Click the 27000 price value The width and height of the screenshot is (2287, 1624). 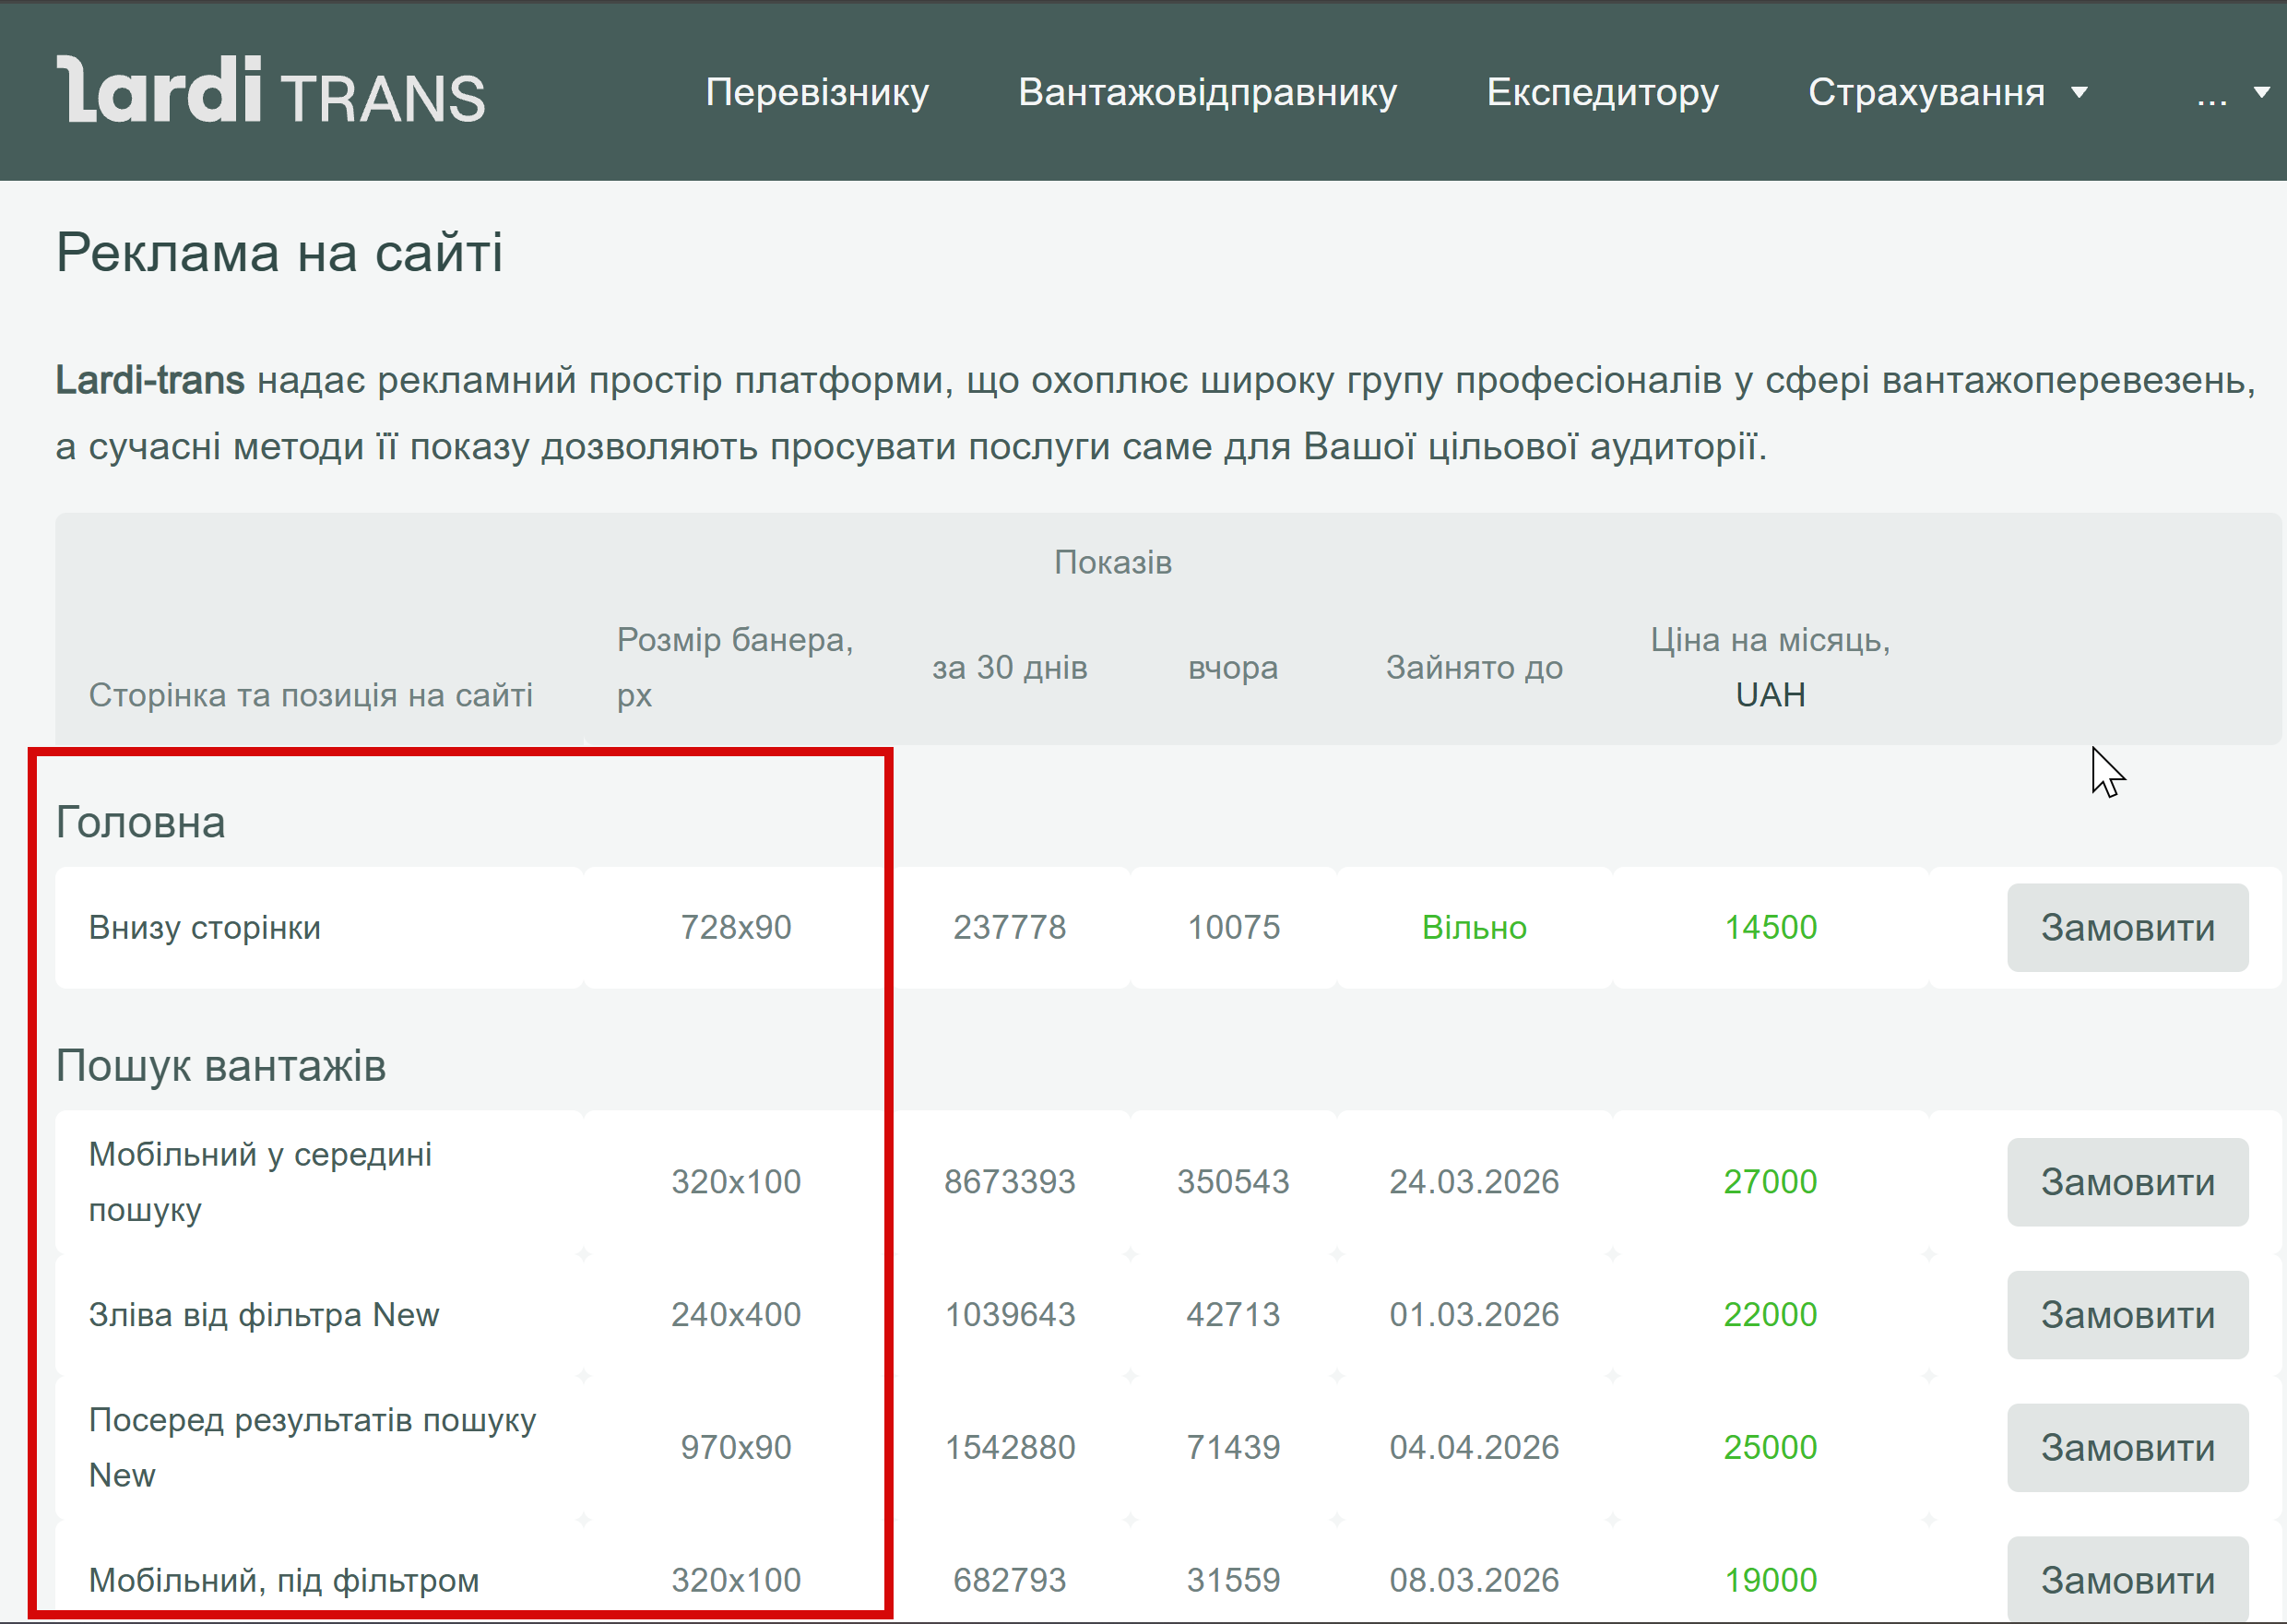[1770, 1182]
